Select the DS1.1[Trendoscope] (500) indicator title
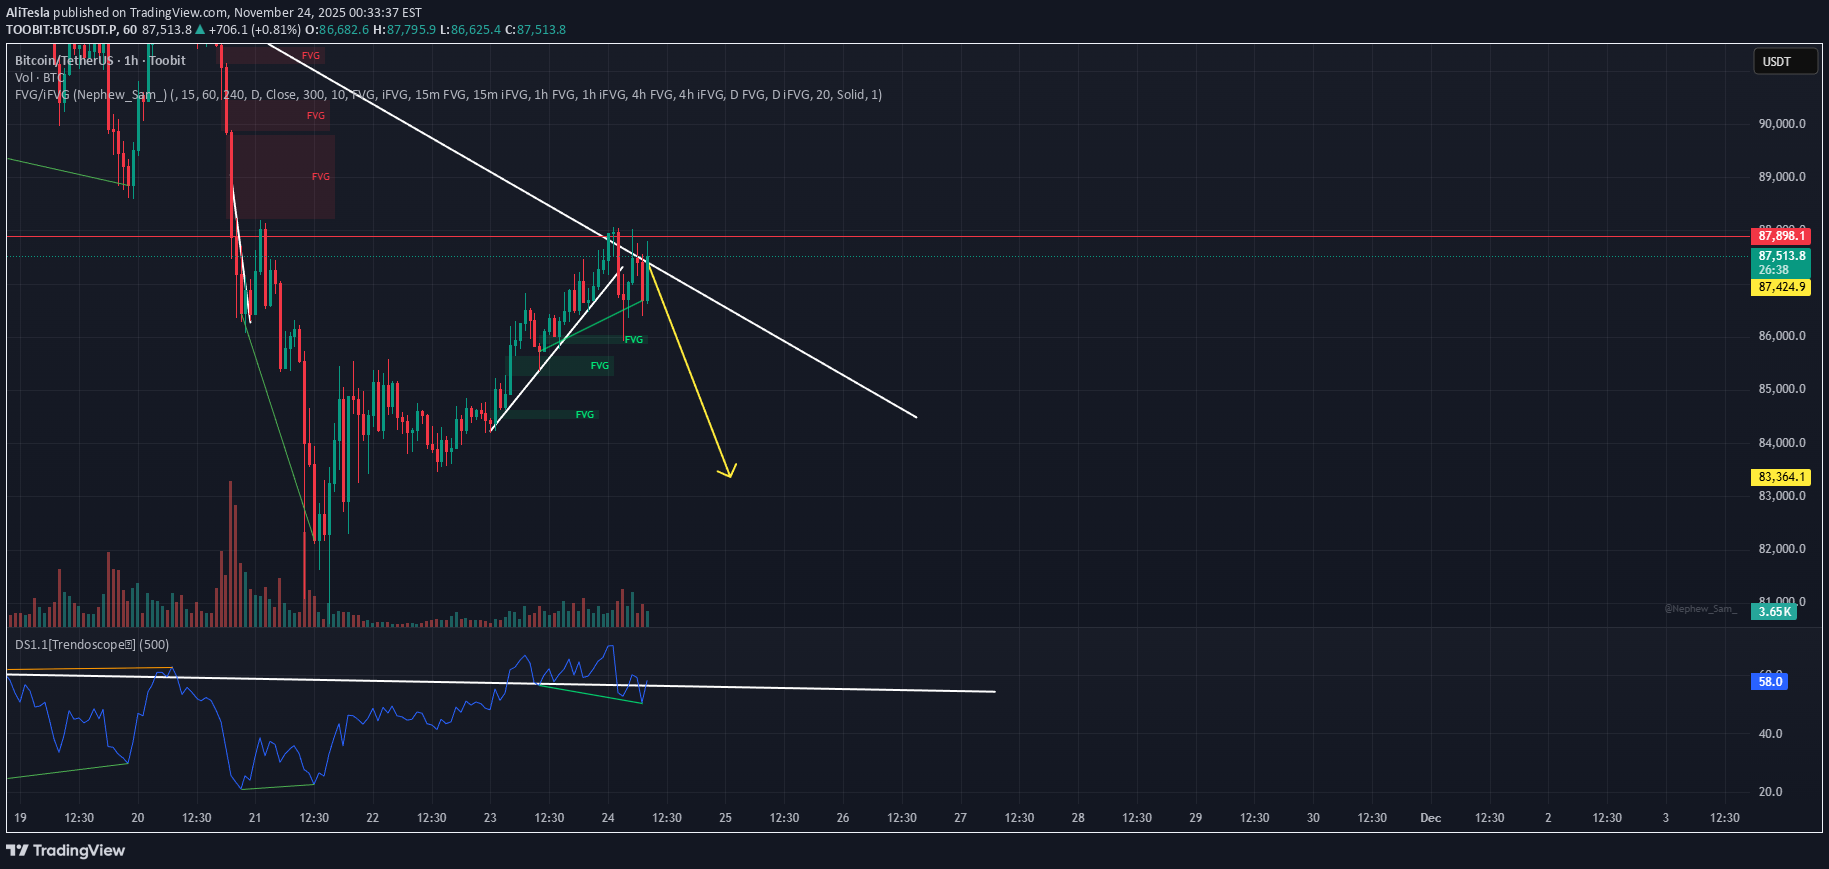This screenshot has width=1829, height=869. [92, 645]
